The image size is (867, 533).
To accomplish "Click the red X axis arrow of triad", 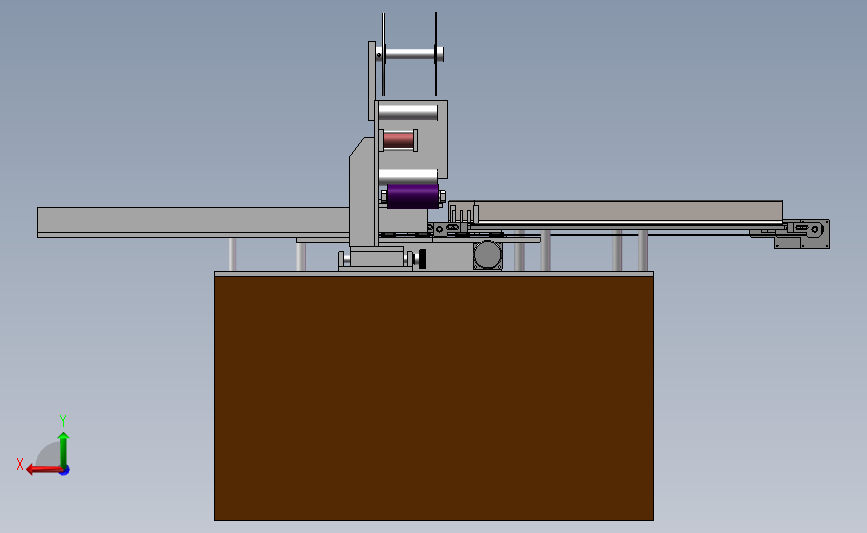I will click(x=44, y=470).
